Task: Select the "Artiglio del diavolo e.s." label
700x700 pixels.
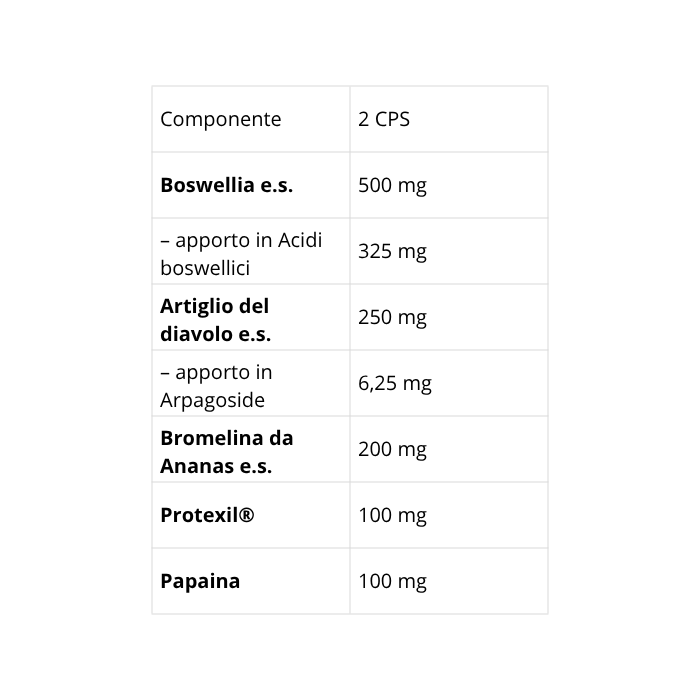Action: click(215, 320)
